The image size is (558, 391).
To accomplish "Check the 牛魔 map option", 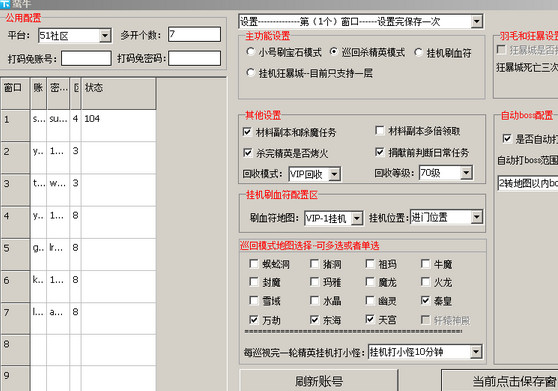I will click(x=425, y=264).
